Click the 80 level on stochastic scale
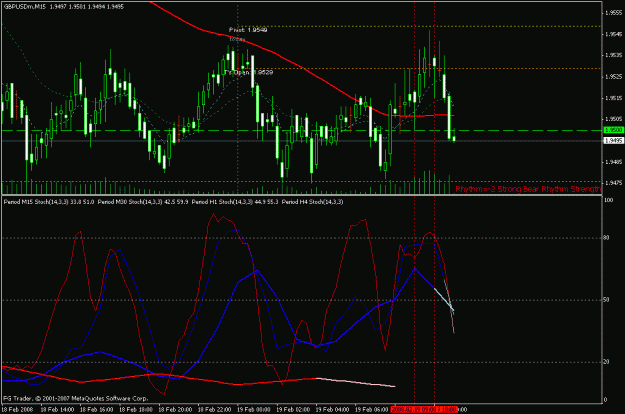This screenshot has width=625, height=414. [607, 238]
